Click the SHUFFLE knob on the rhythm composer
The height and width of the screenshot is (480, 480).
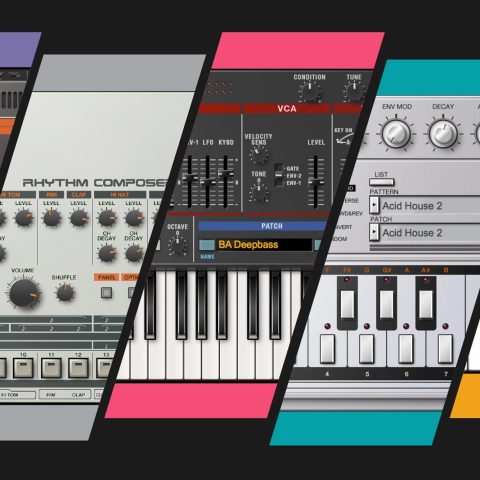[66, 293]
